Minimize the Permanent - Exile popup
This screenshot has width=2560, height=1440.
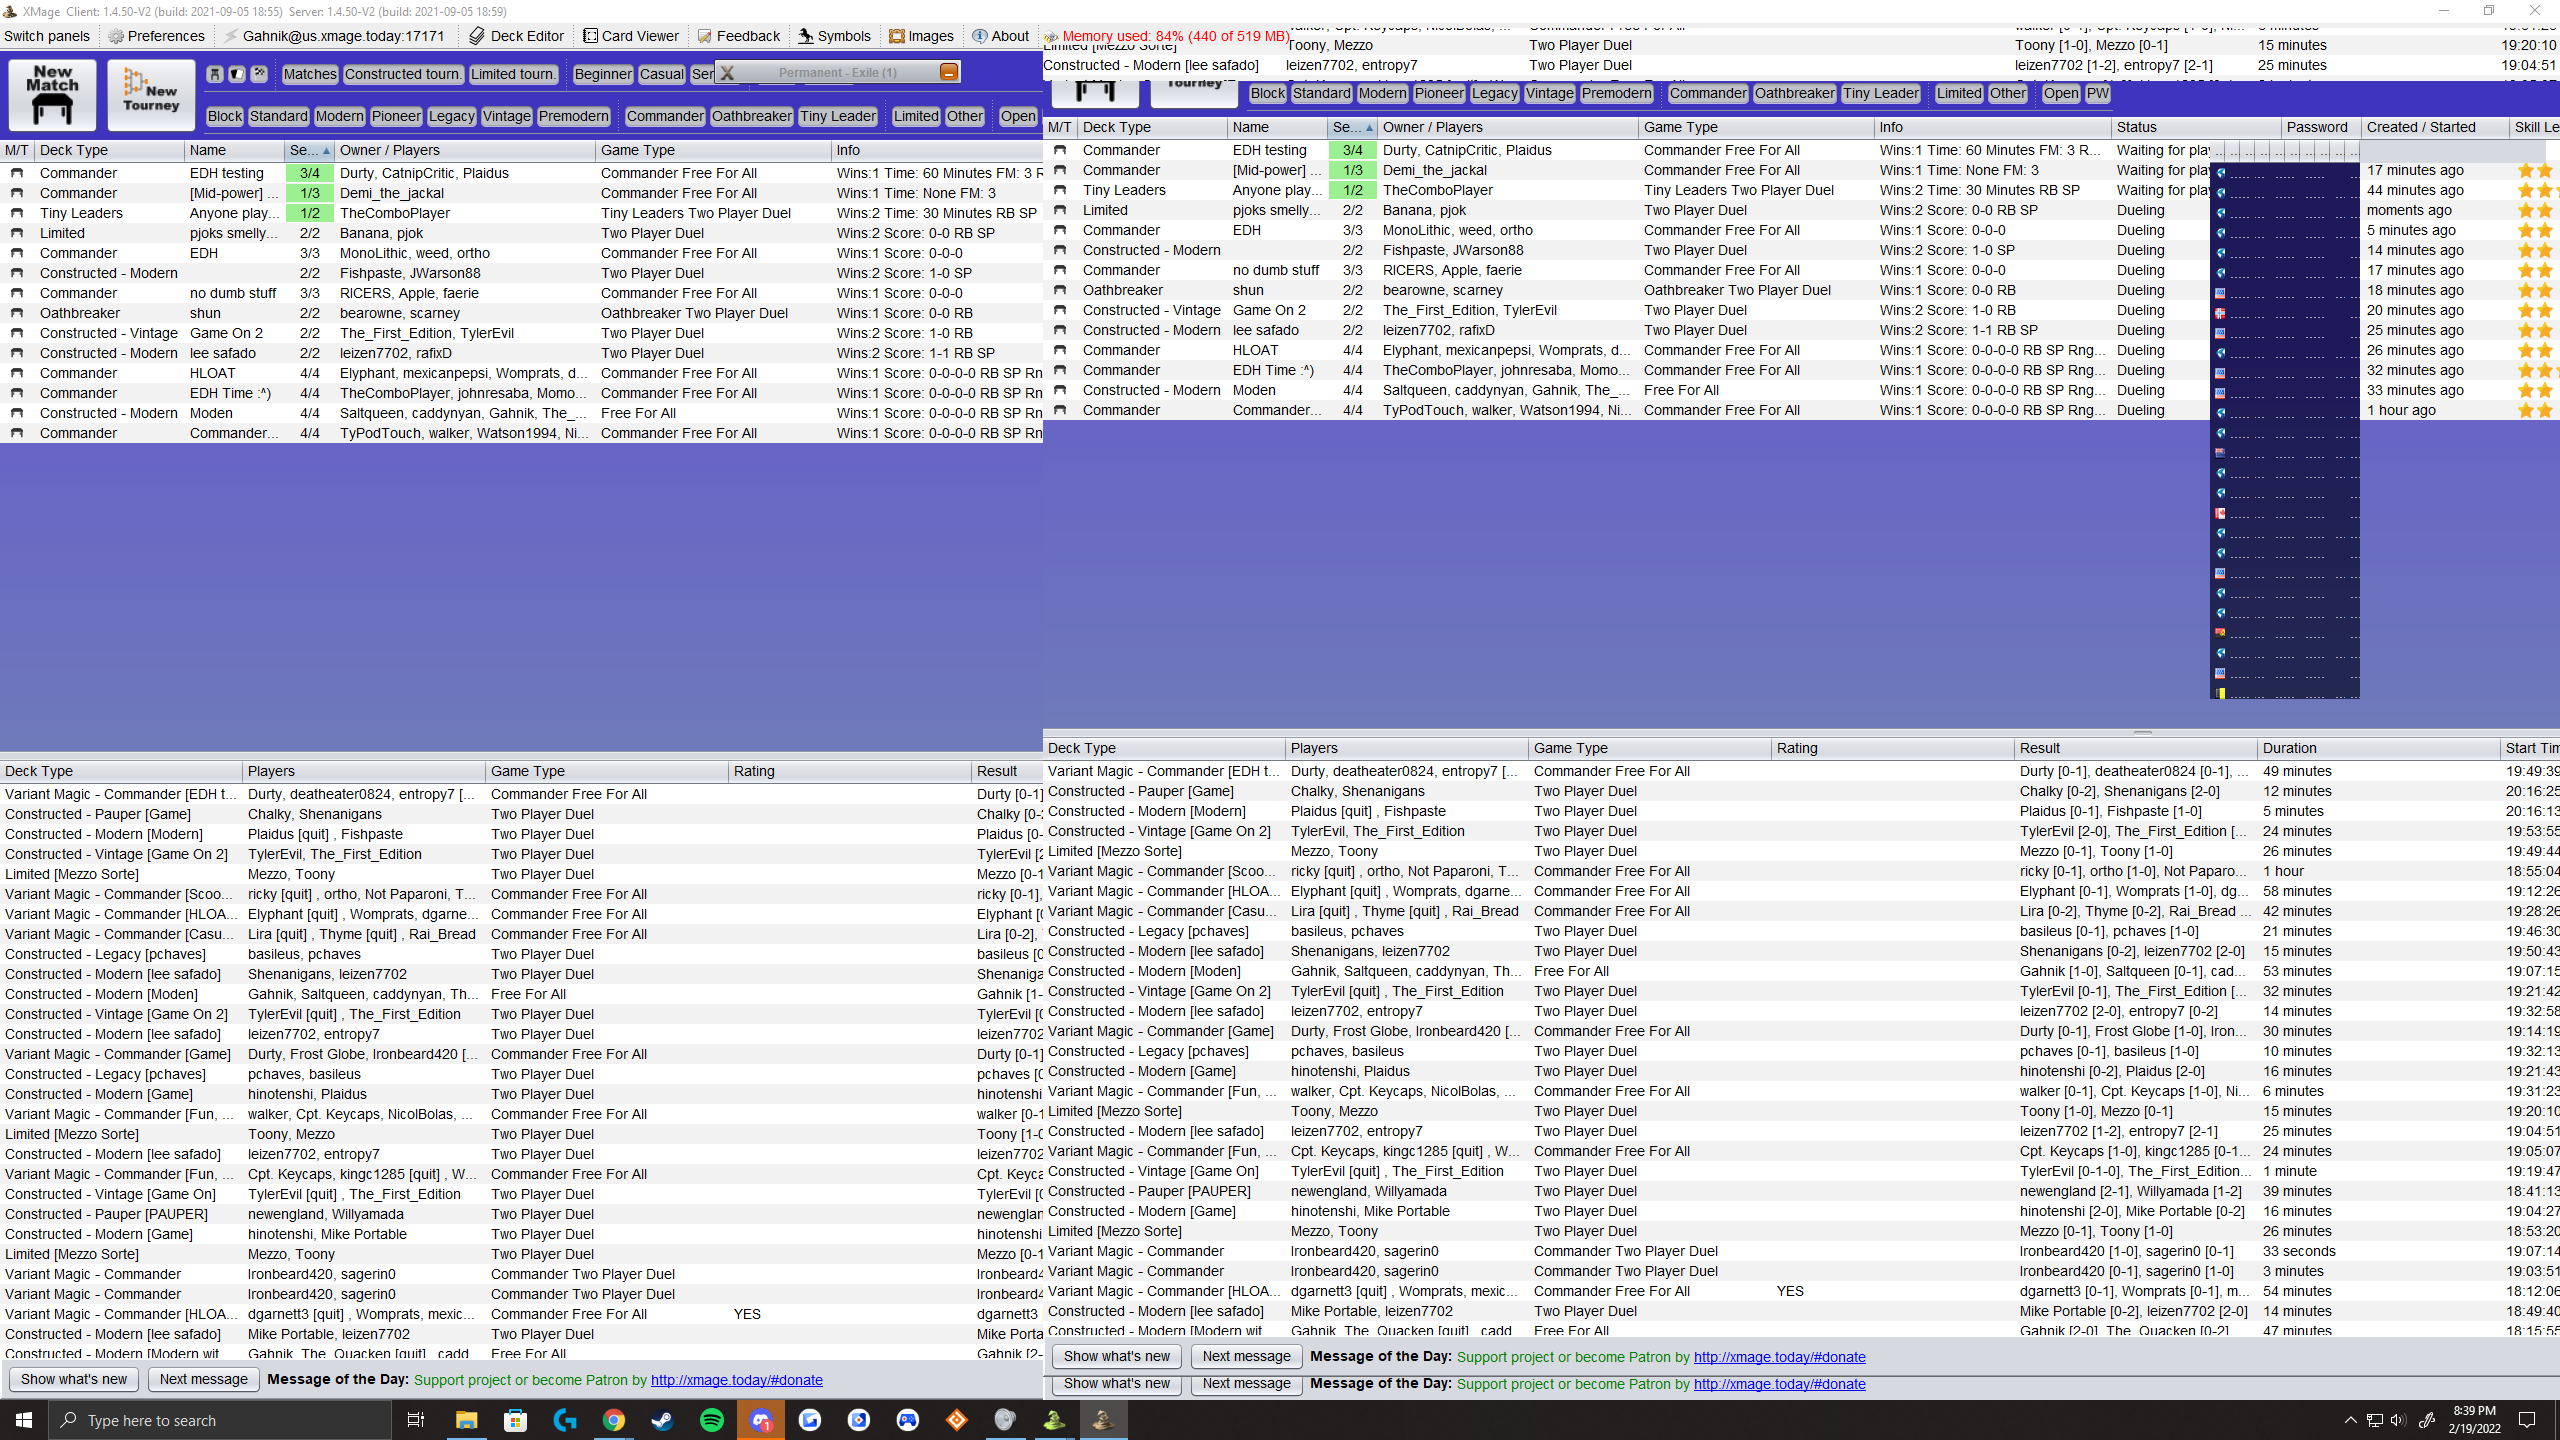click(948, 72)
